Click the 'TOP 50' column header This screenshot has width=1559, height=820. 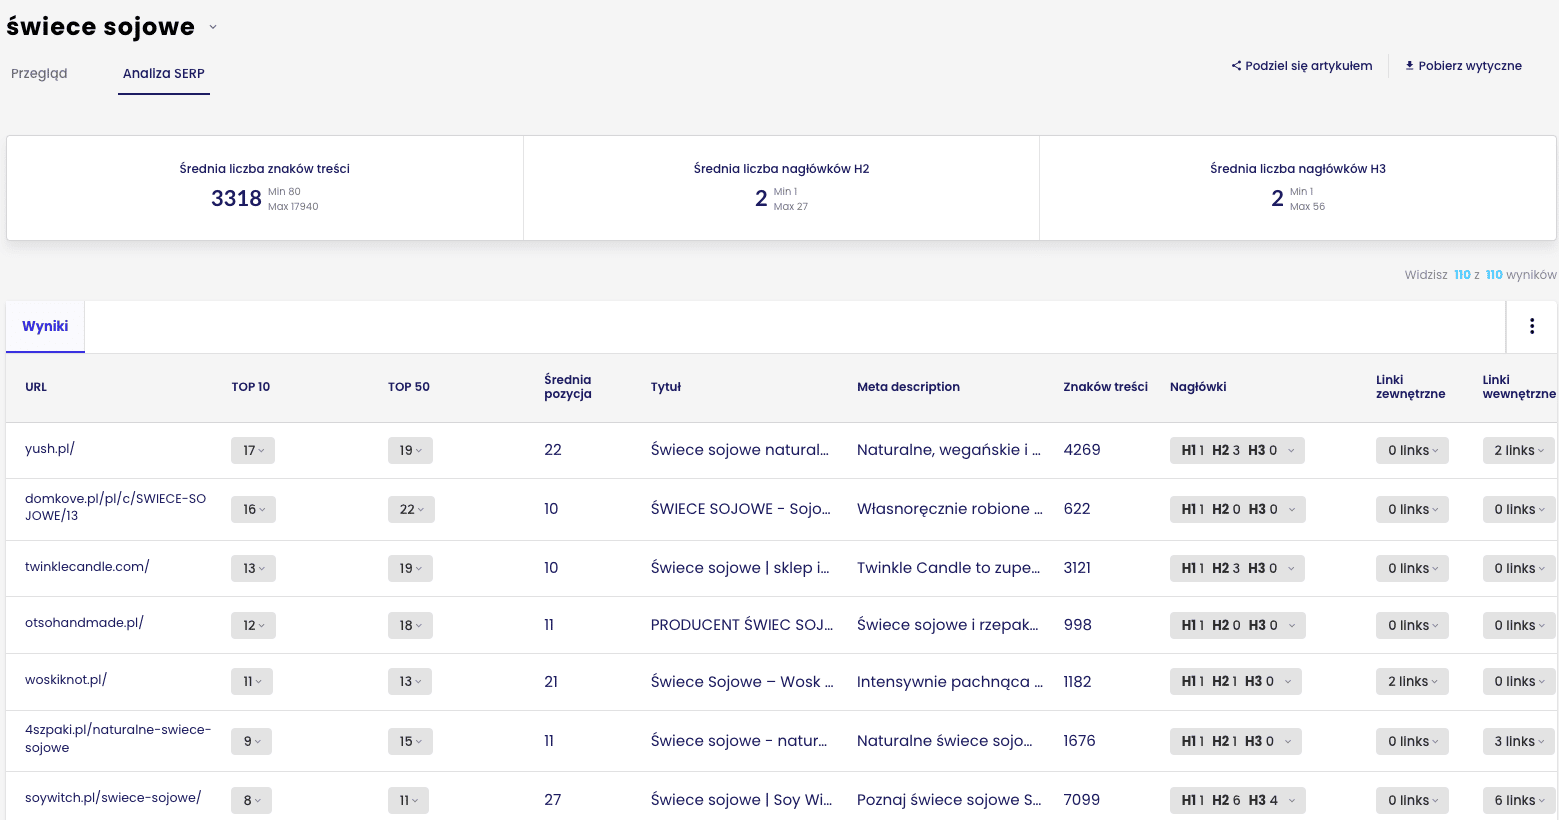[x=409, y=387]
